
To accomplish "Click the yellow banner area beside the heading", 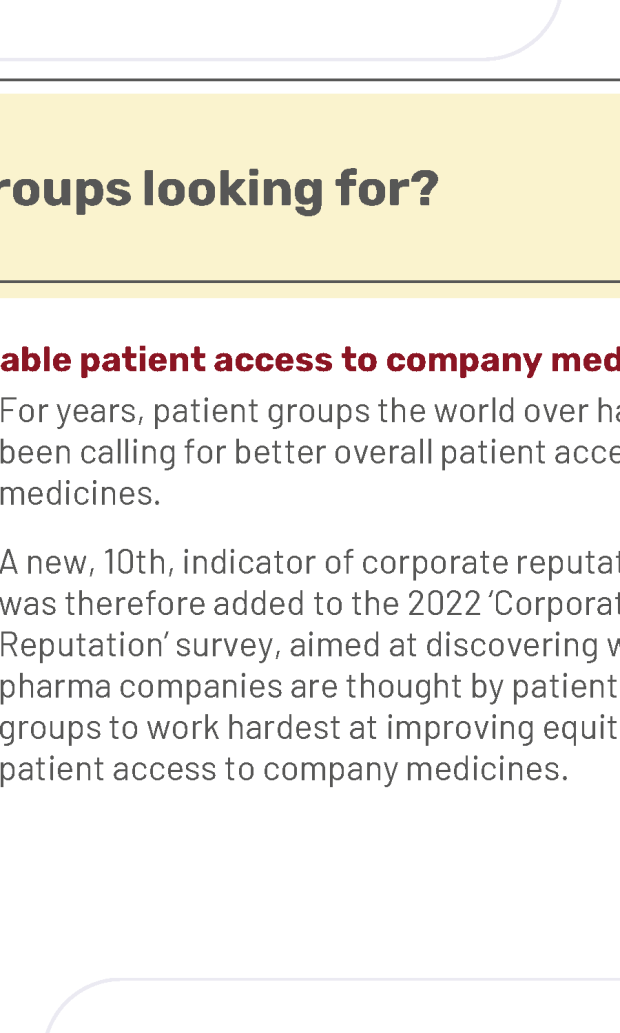I will [x=527, y=188].
